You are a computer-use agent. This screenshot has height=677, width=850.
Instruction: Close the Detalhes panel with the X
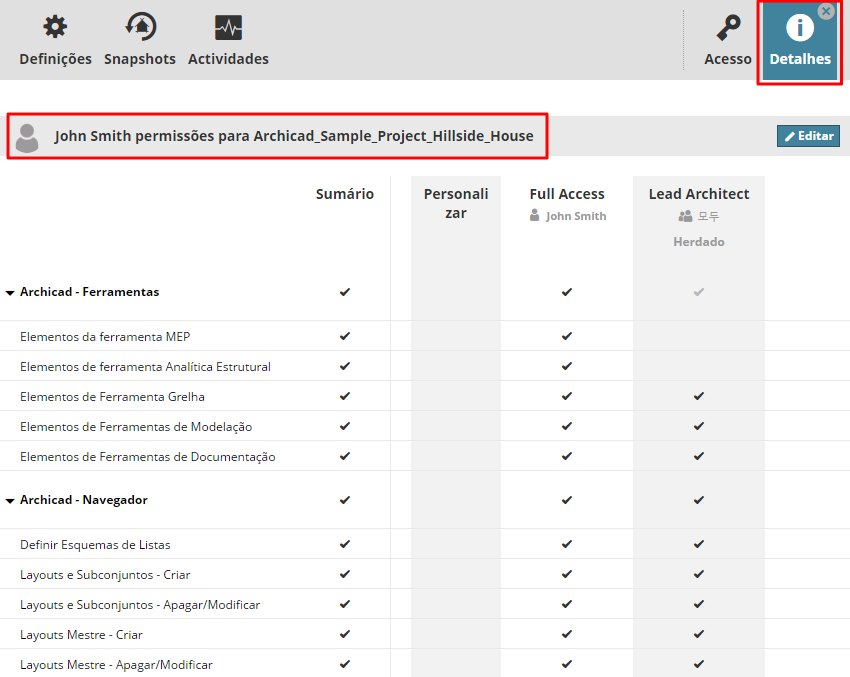[826, 11]
